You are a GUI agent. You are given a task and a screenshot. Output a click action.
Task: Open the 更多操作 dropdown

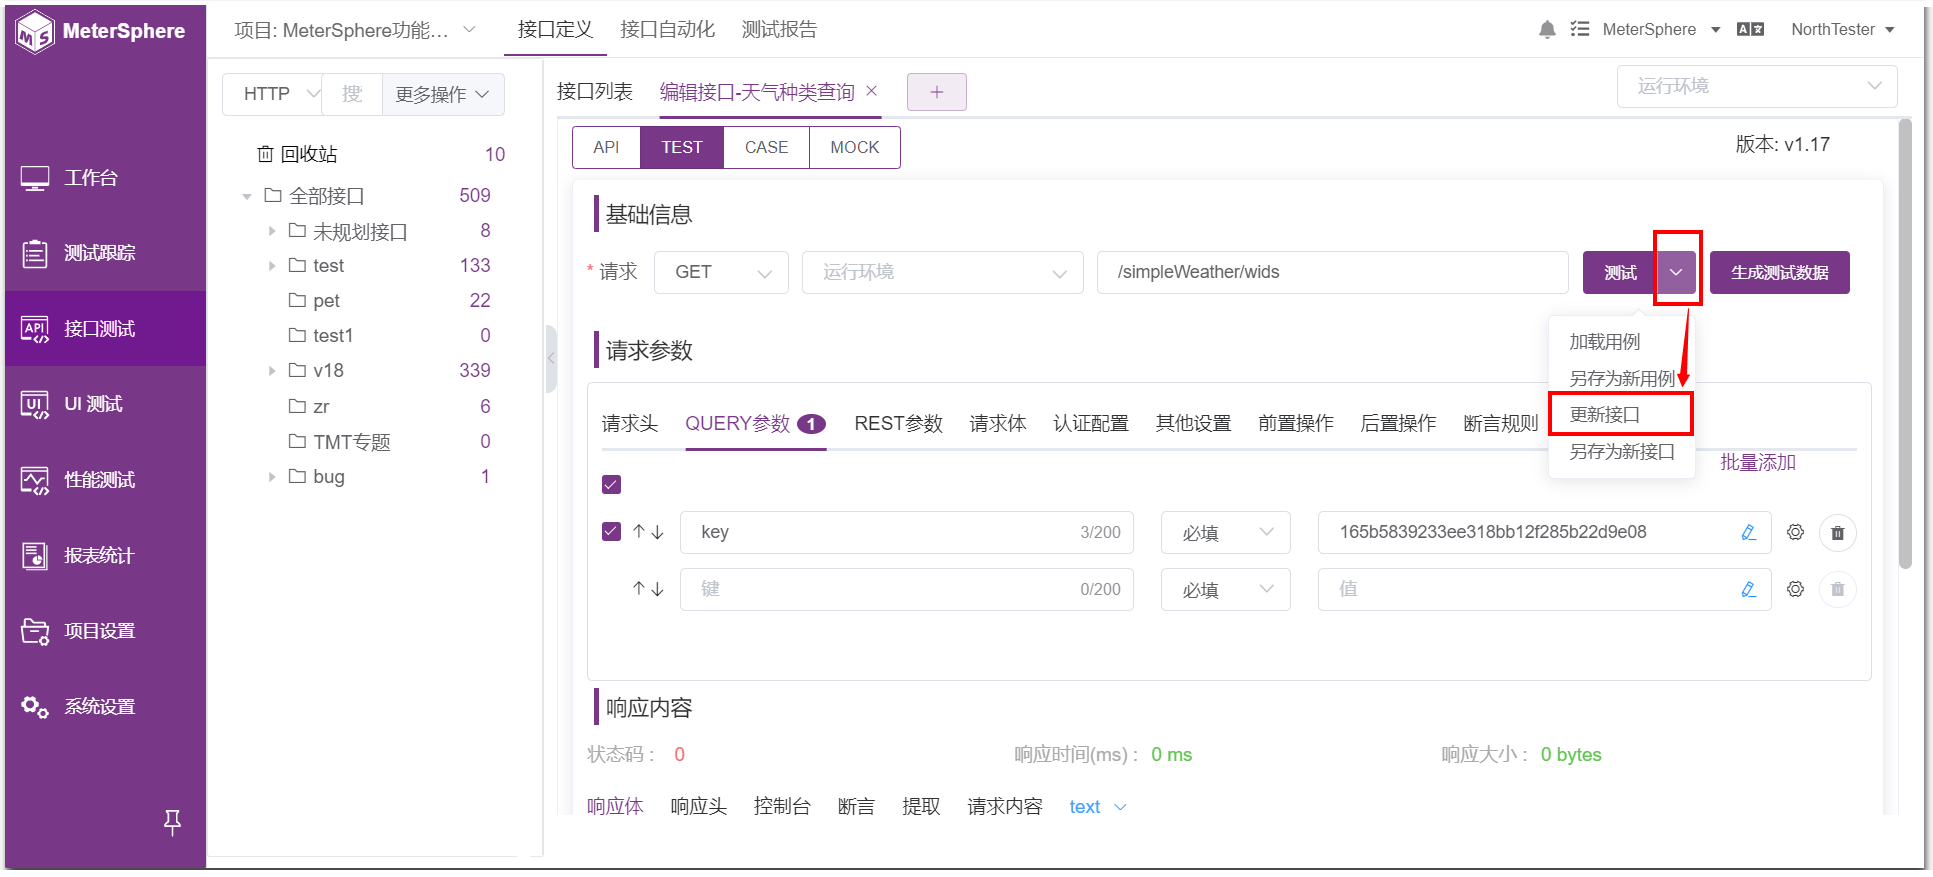coord(442,94)
